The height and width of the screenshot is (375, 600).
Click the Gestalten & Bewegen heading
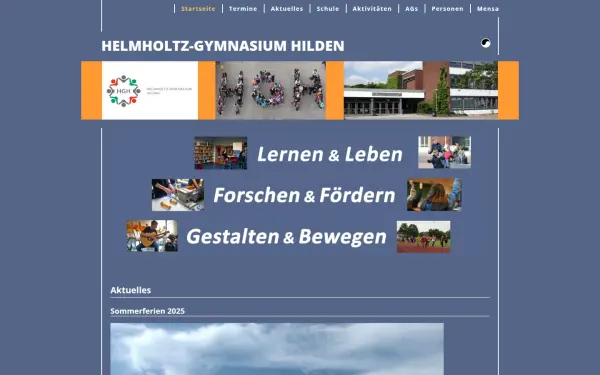[x=286, y=236]
